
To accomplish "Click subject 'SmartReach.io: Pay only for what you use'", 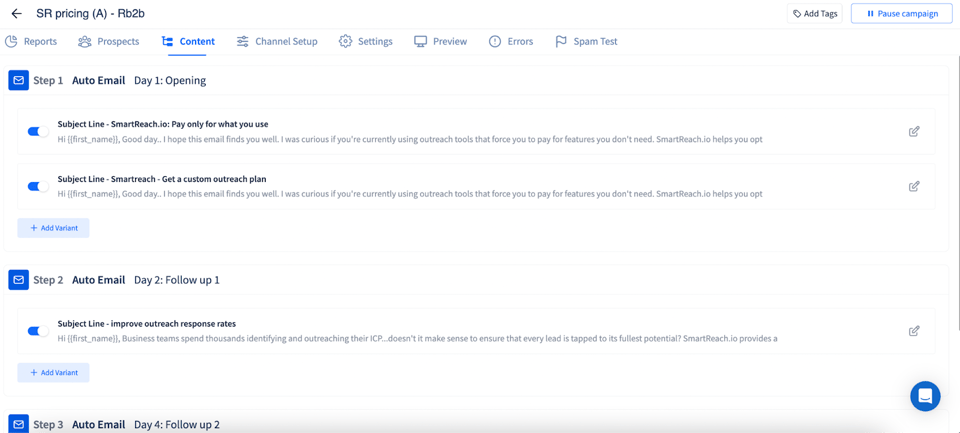I will (163, 124).
